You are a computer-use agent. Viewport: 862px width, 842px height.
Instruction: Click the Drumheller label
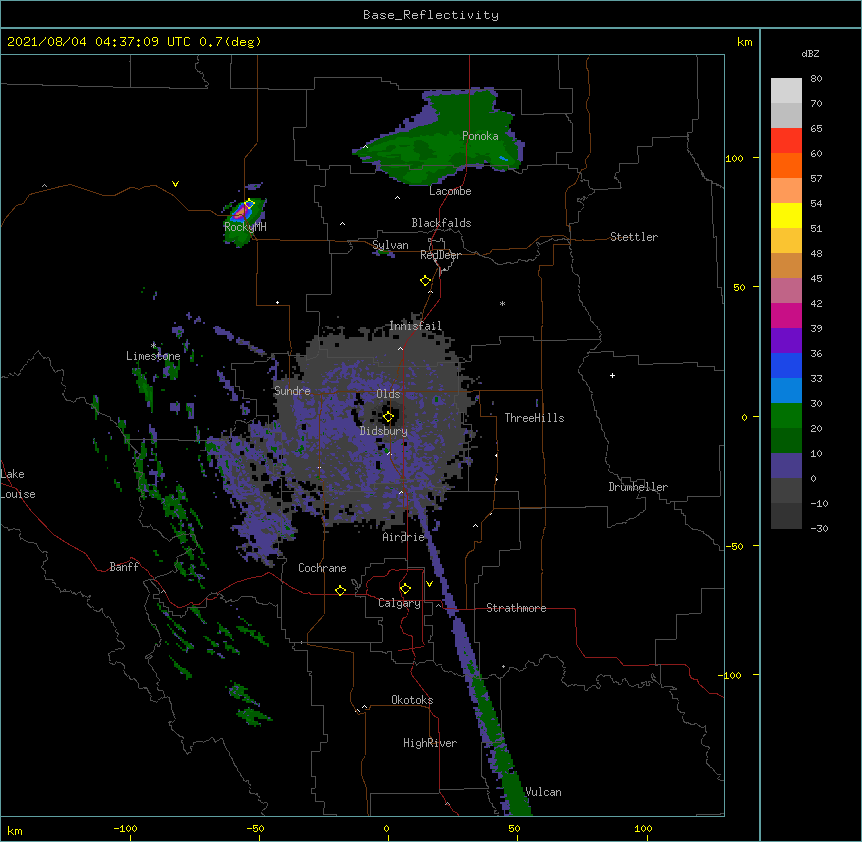(638, 487)
